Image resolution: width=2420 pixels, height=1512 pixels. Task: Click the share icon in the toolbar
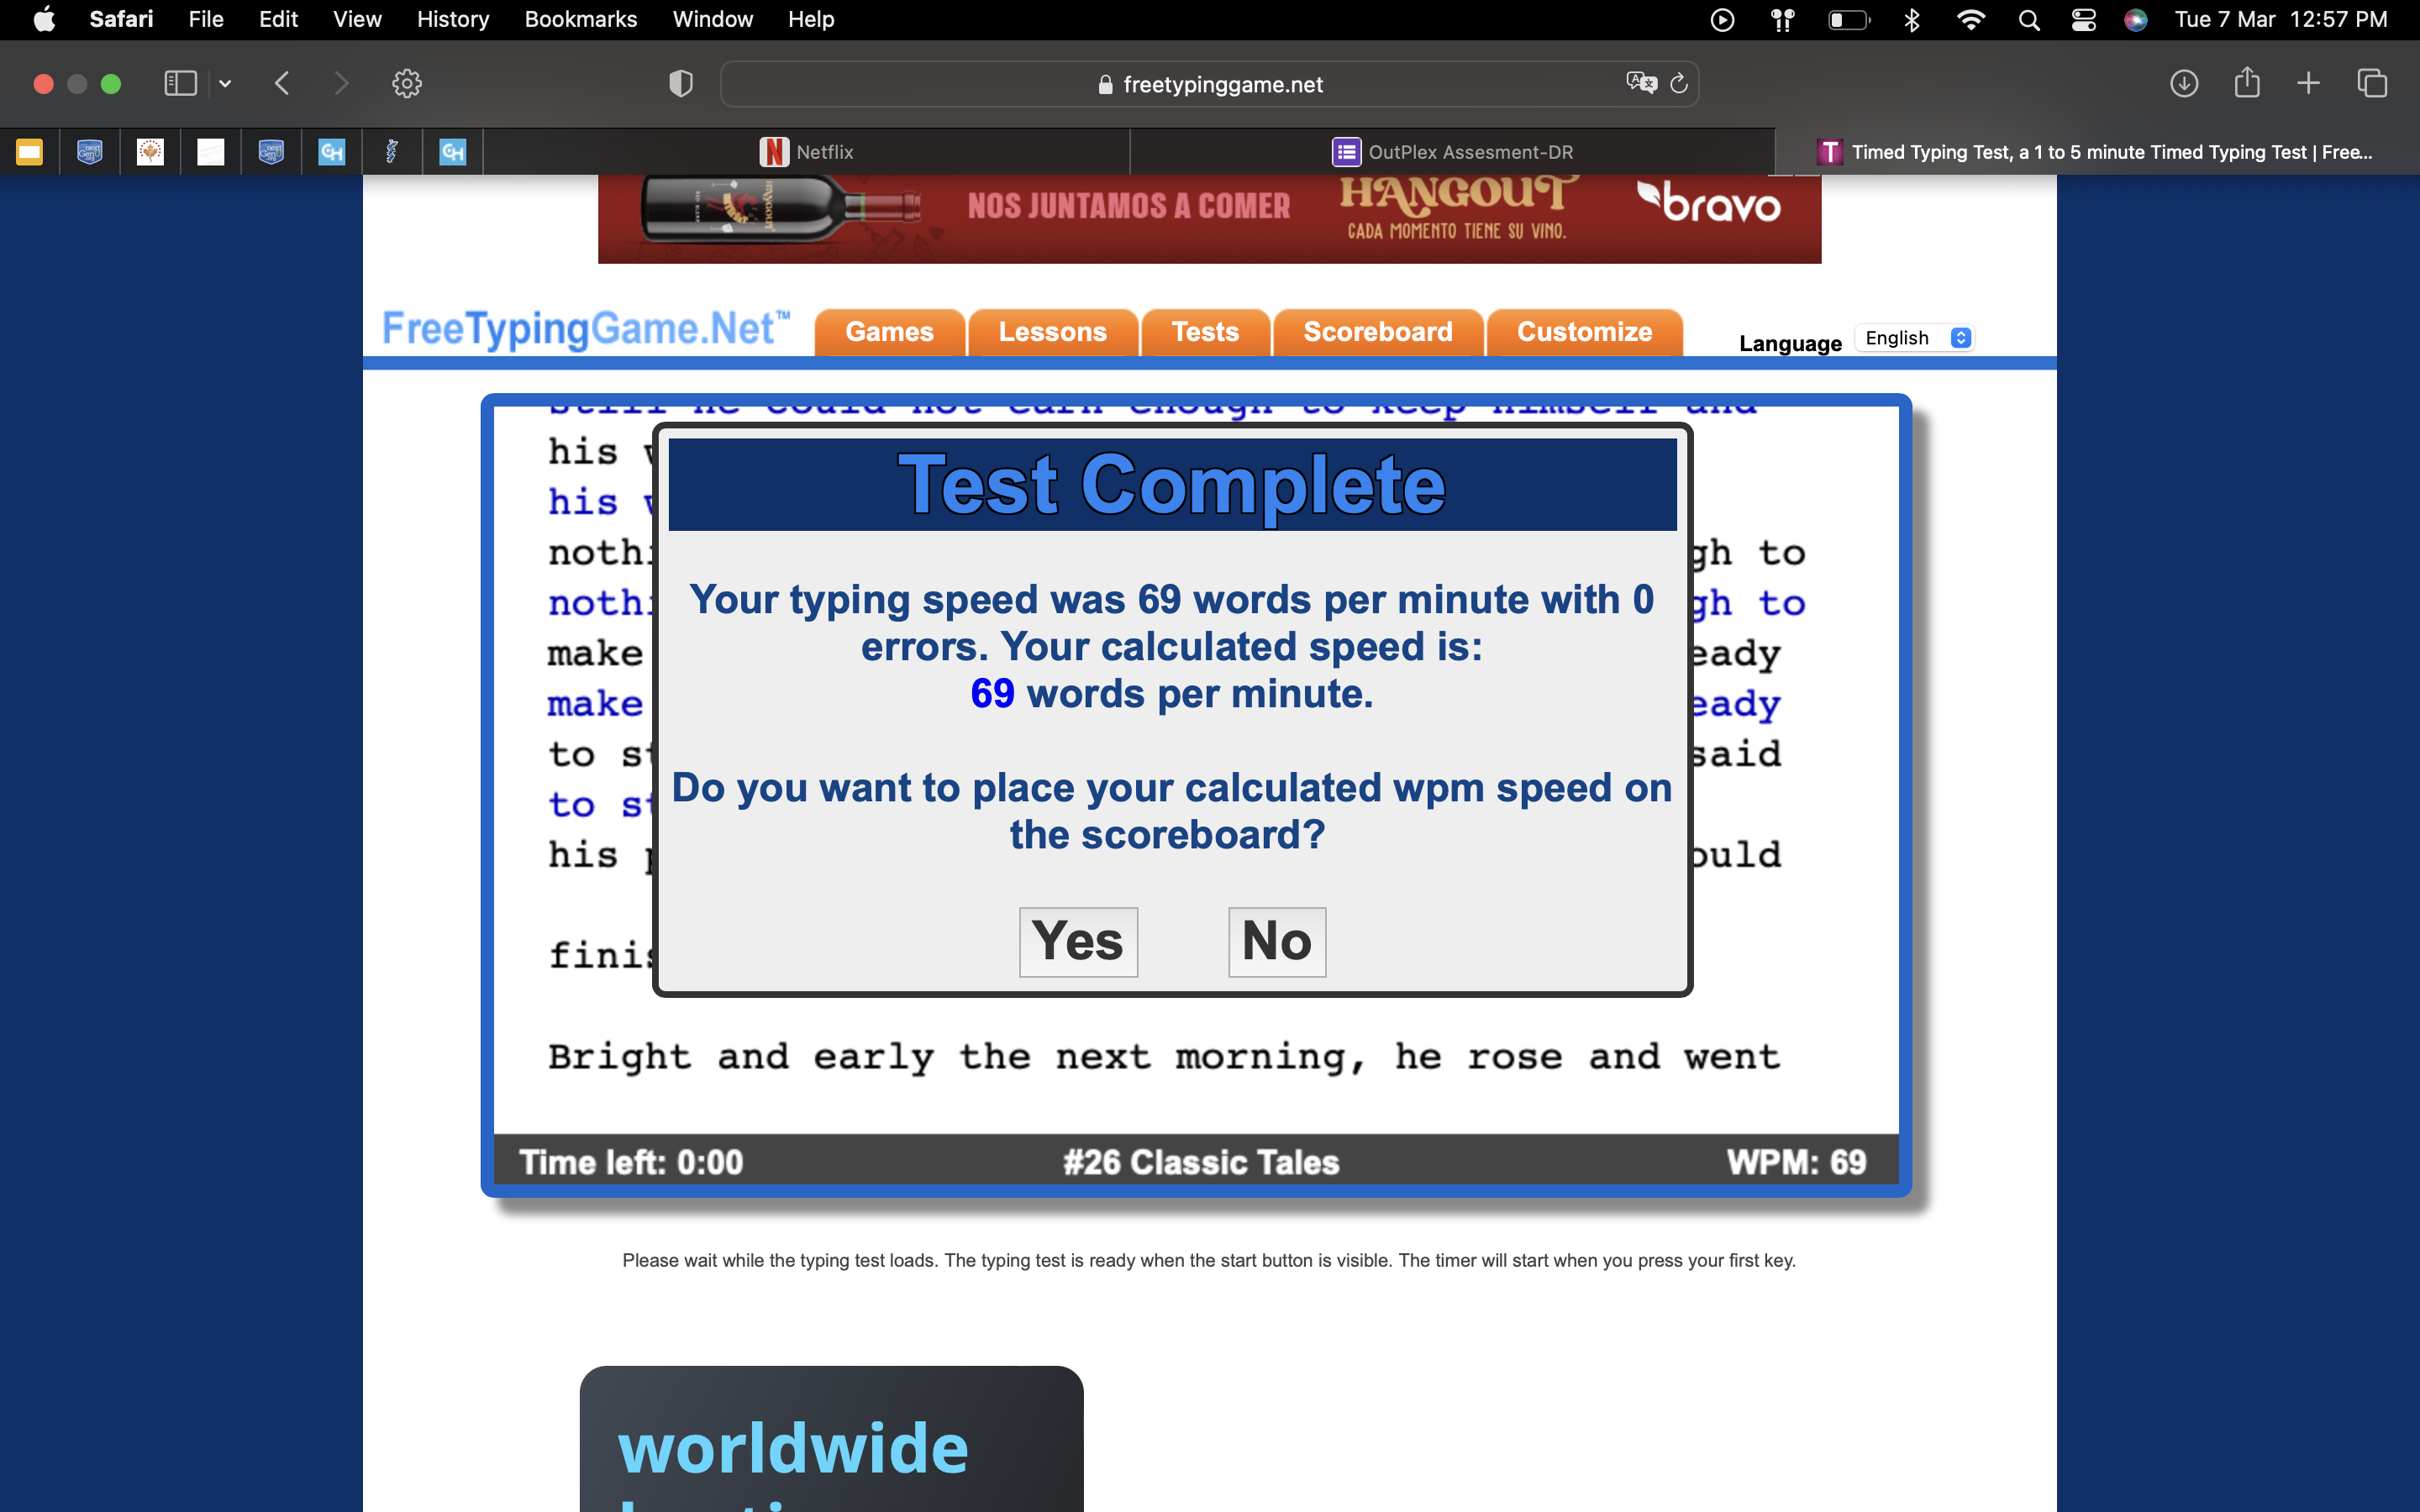tap(2246, 83)
